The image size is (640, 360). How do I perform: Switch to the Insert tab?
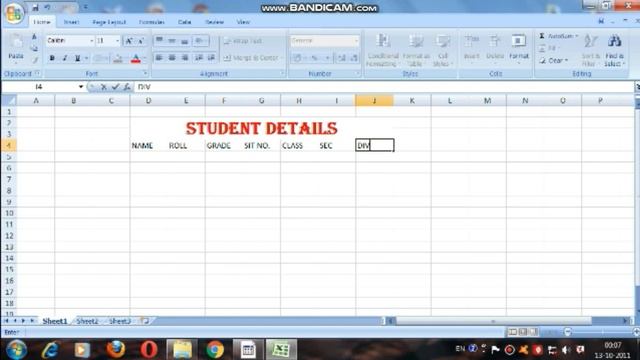click(x=71, y=22)
